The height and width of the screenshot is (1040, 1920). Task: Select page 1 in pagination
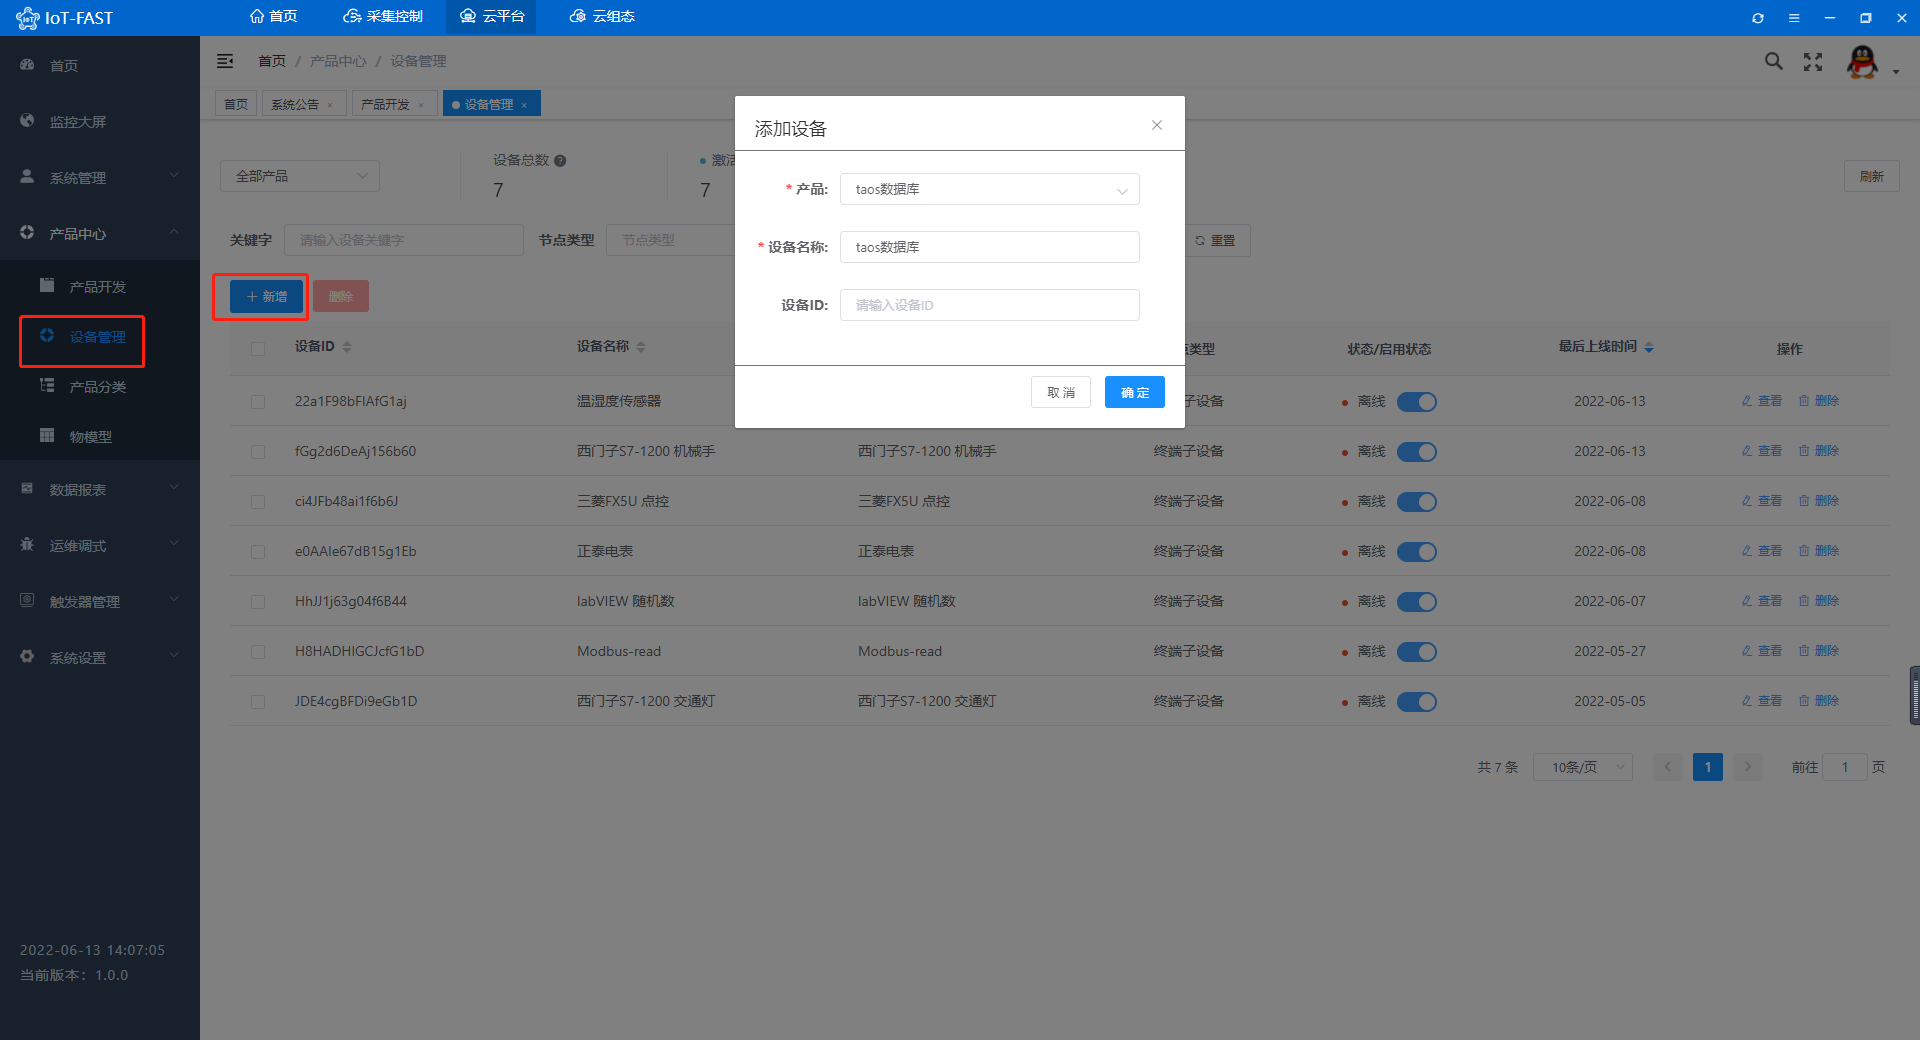pyautogui.click(x=1707, y=767)
